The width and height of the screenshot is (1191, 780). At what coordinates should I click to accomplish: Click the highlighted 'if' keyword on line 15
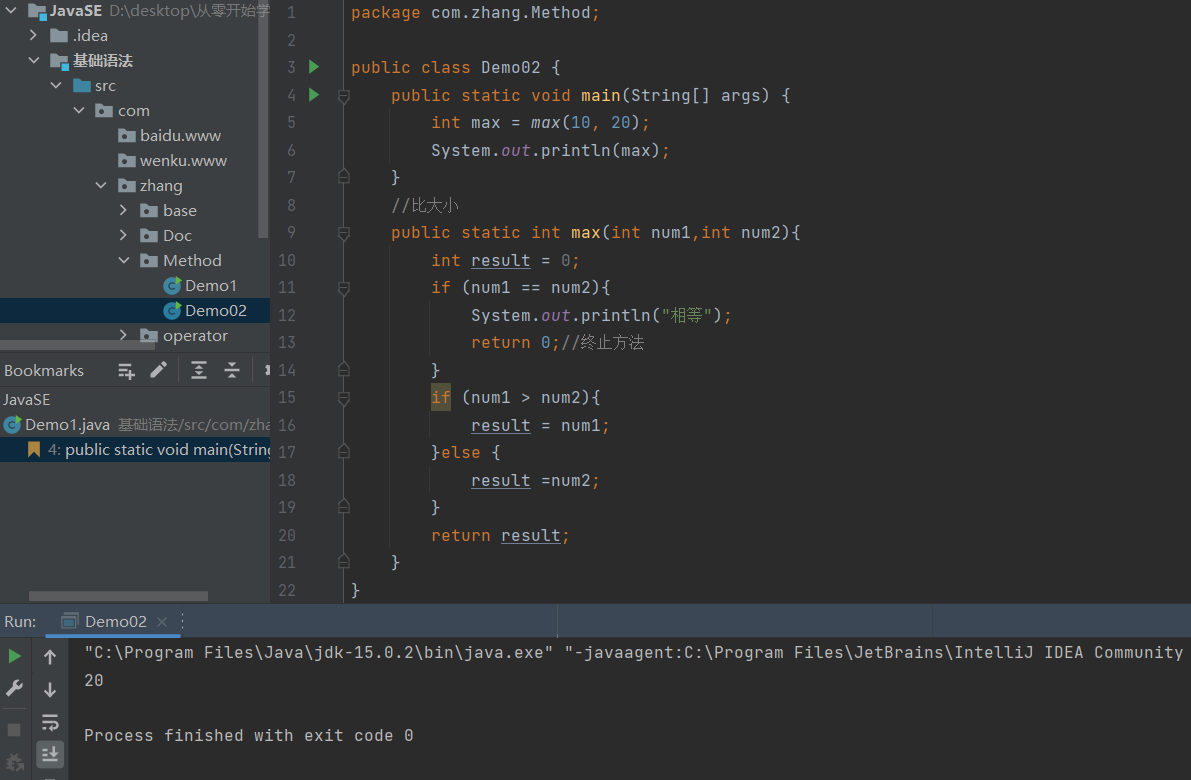pyautogui.click(x=441, y=397)
